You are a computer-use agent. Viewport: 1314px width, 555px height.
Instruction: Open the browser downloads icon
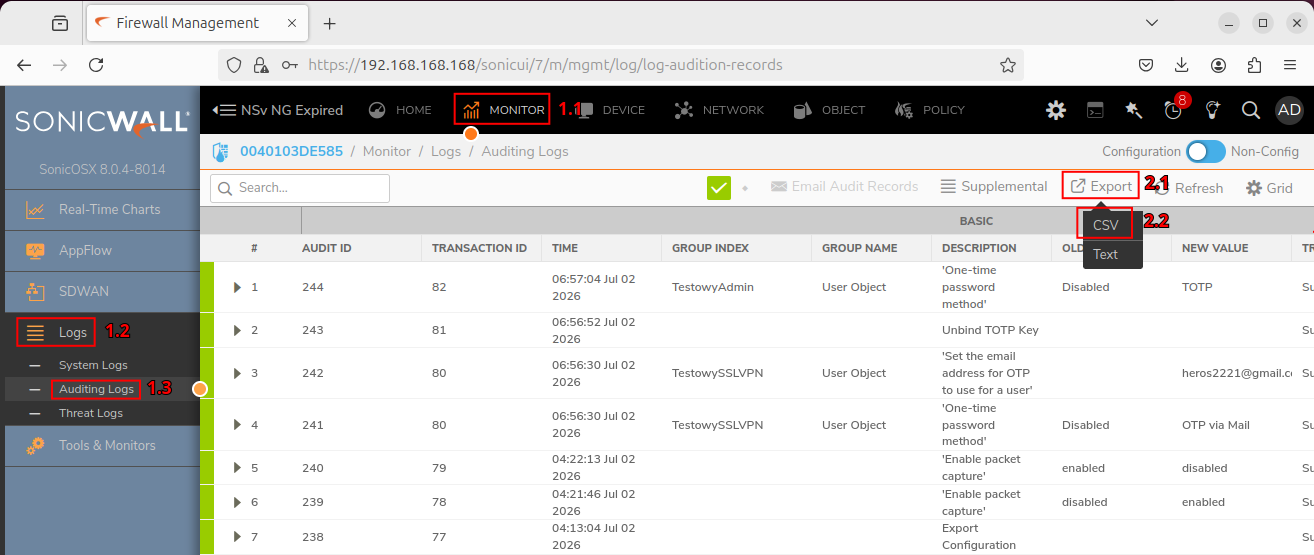coord(1182,65)
